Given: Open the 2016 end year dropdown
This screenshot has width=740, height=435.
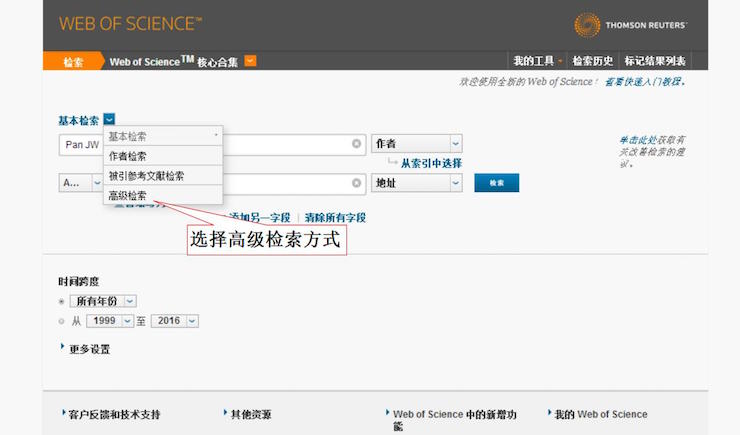Looking at the screenshot, I should tap(175, 321).
